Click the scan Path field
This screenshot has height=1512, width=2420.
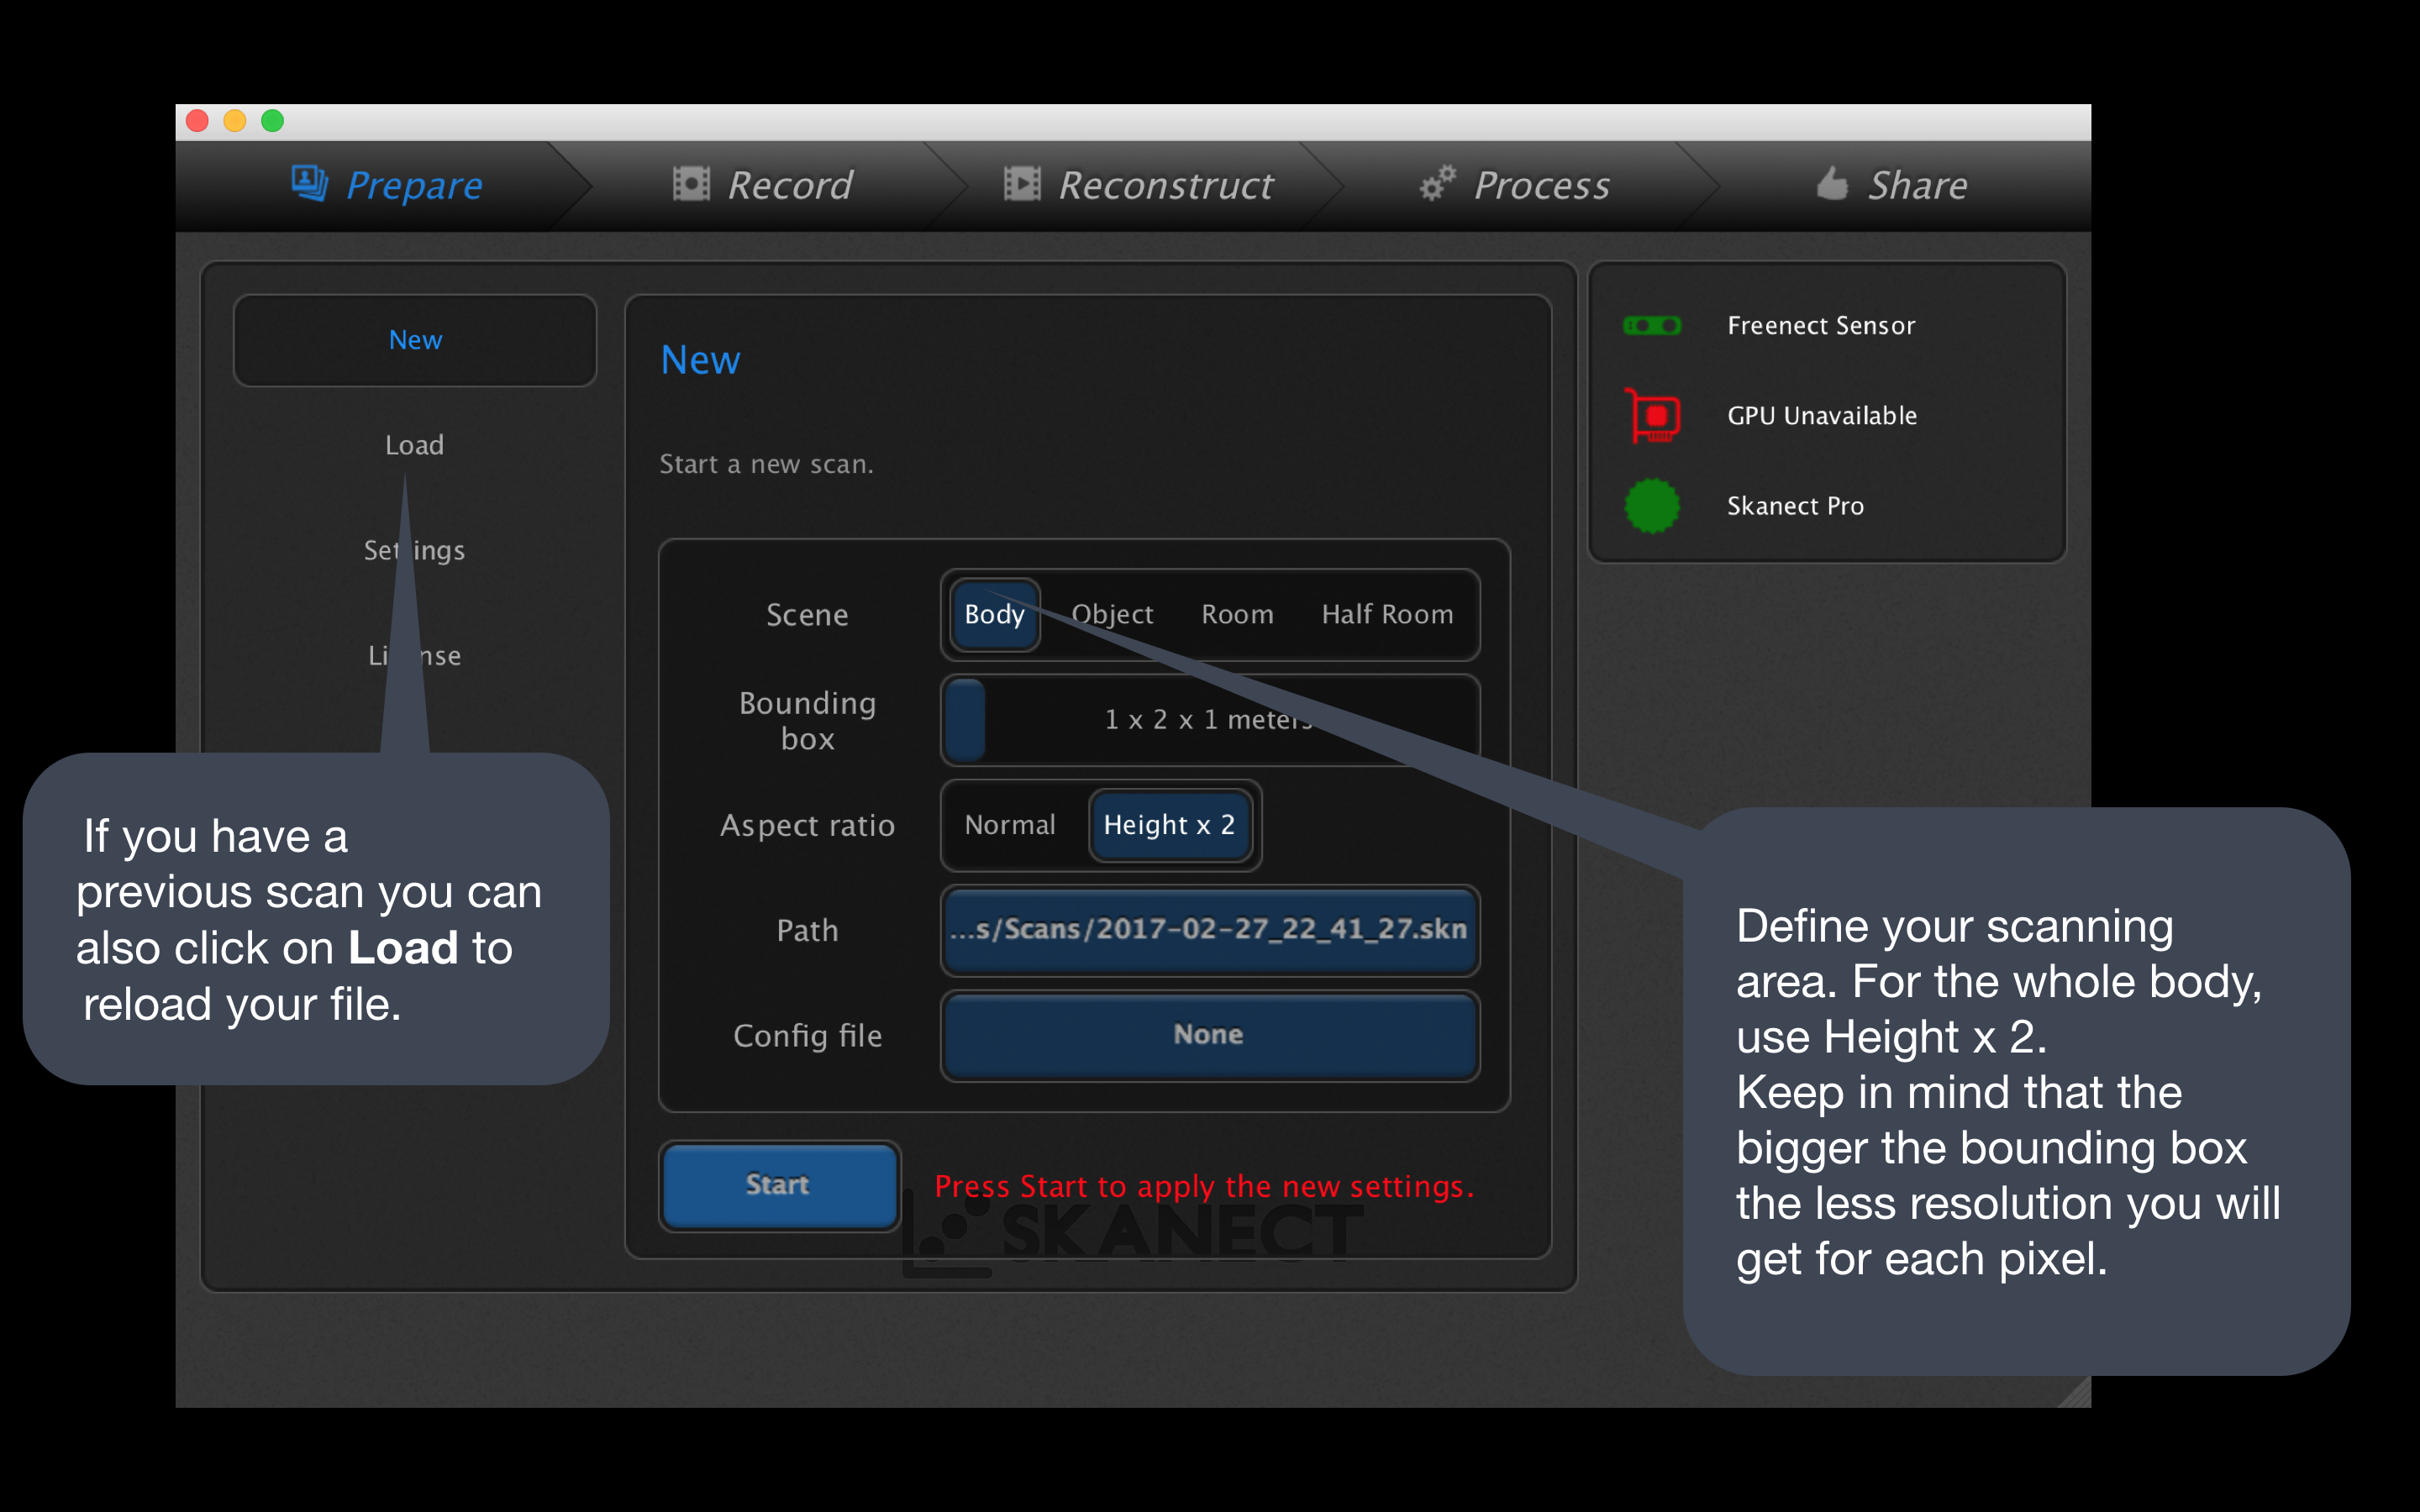point(1210,930)
